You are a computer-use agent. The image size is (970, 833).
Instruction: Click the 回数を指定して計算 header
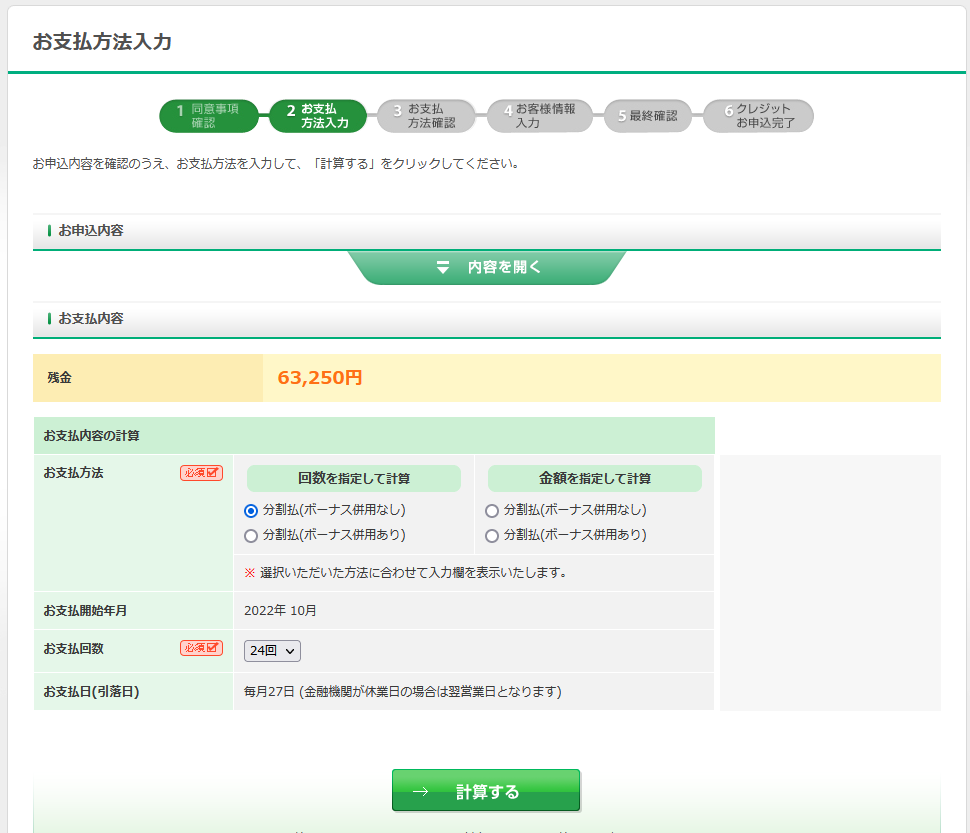coord(354,479)
